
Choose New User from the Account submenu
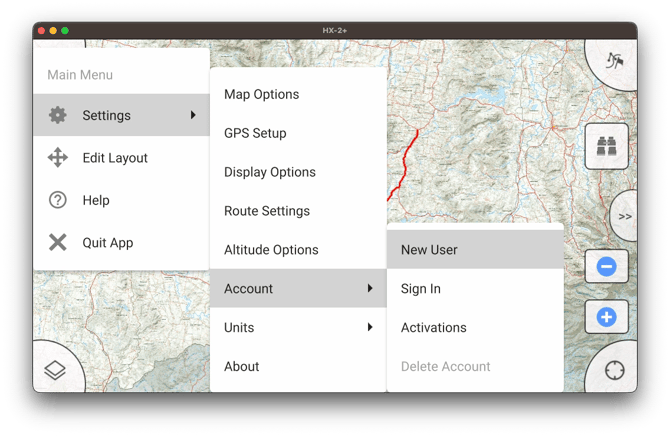pos(429,250)
